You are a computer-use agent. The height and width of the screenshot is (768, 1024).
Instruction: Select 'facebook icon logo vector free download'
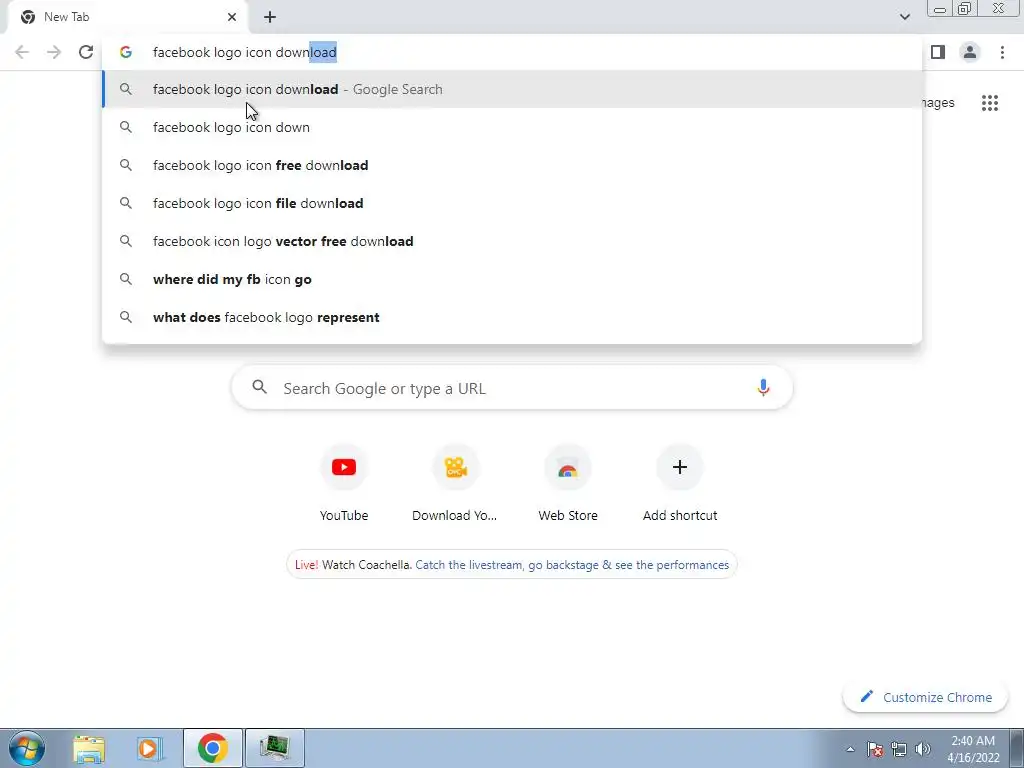512,241
